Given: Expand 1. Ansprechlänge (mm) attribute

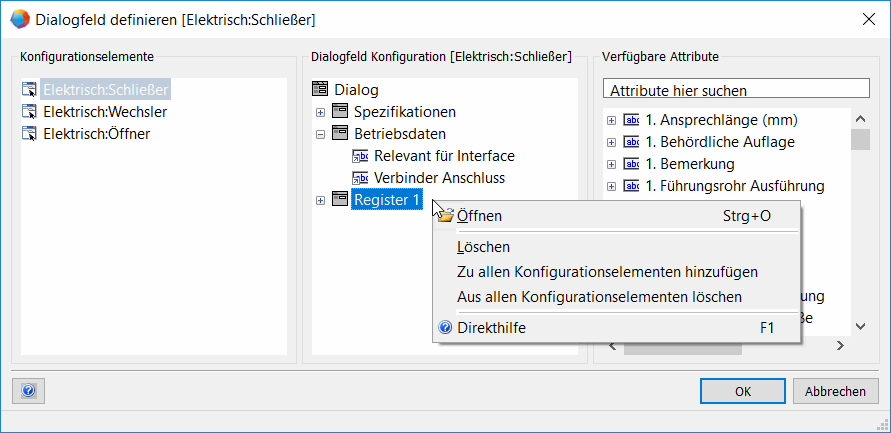Looking at the screenshot, I should pyautogui.click(x=611, y=120).
